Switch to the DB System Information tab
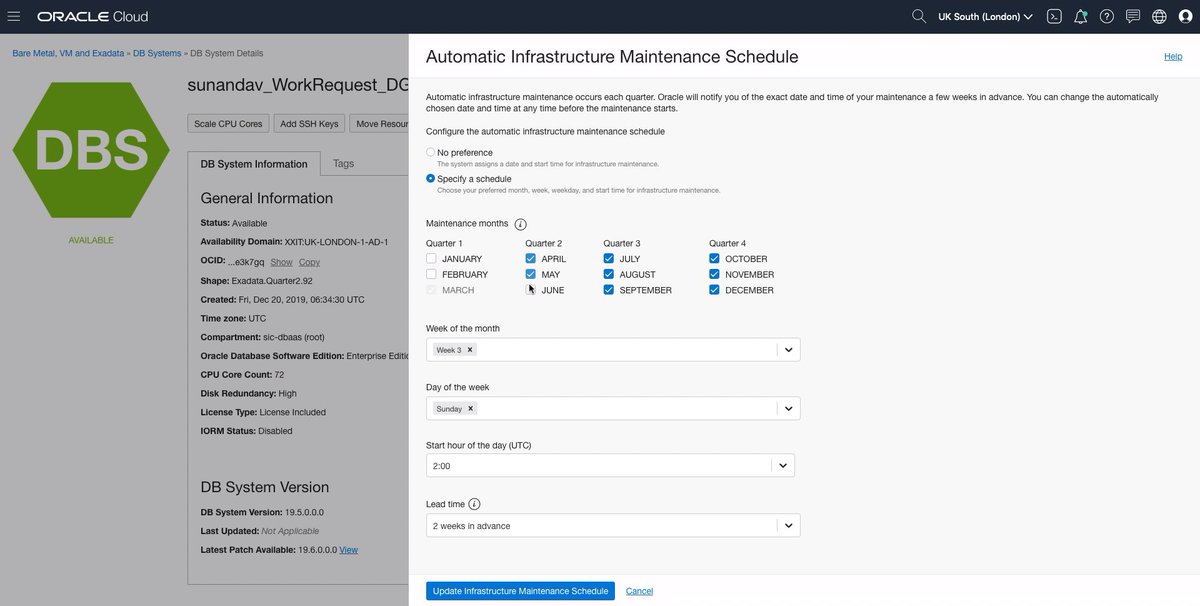 click(254, 164)
